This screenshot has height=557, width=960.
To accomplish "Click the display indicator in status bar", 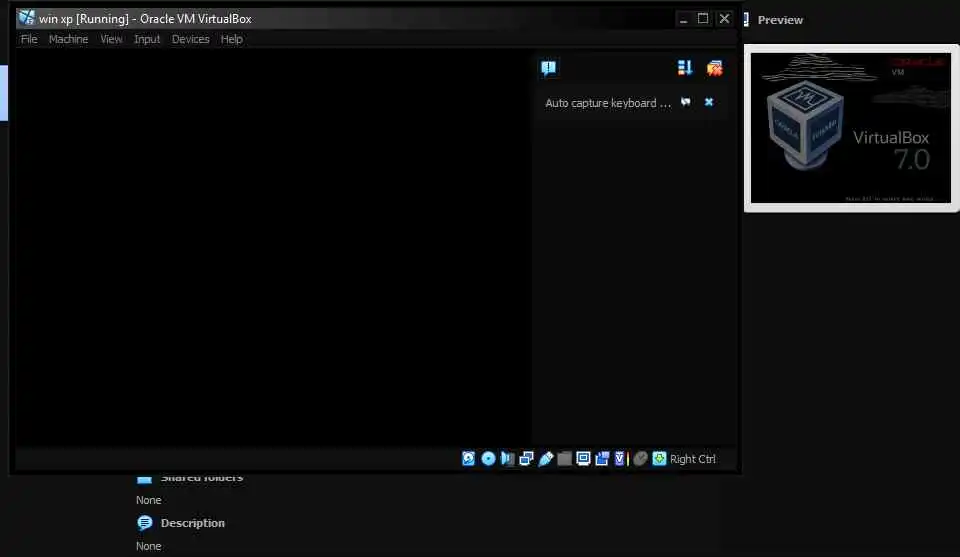I will coord(583,458).
